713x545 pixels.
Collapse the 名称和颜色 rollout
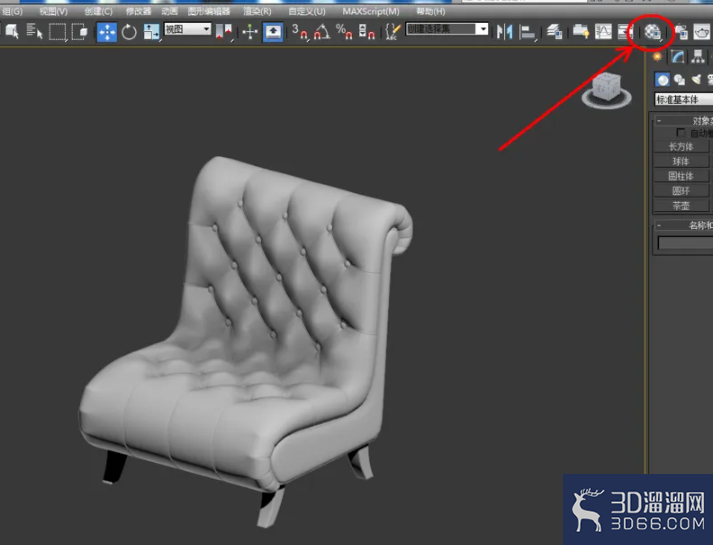tap(683, 225)
